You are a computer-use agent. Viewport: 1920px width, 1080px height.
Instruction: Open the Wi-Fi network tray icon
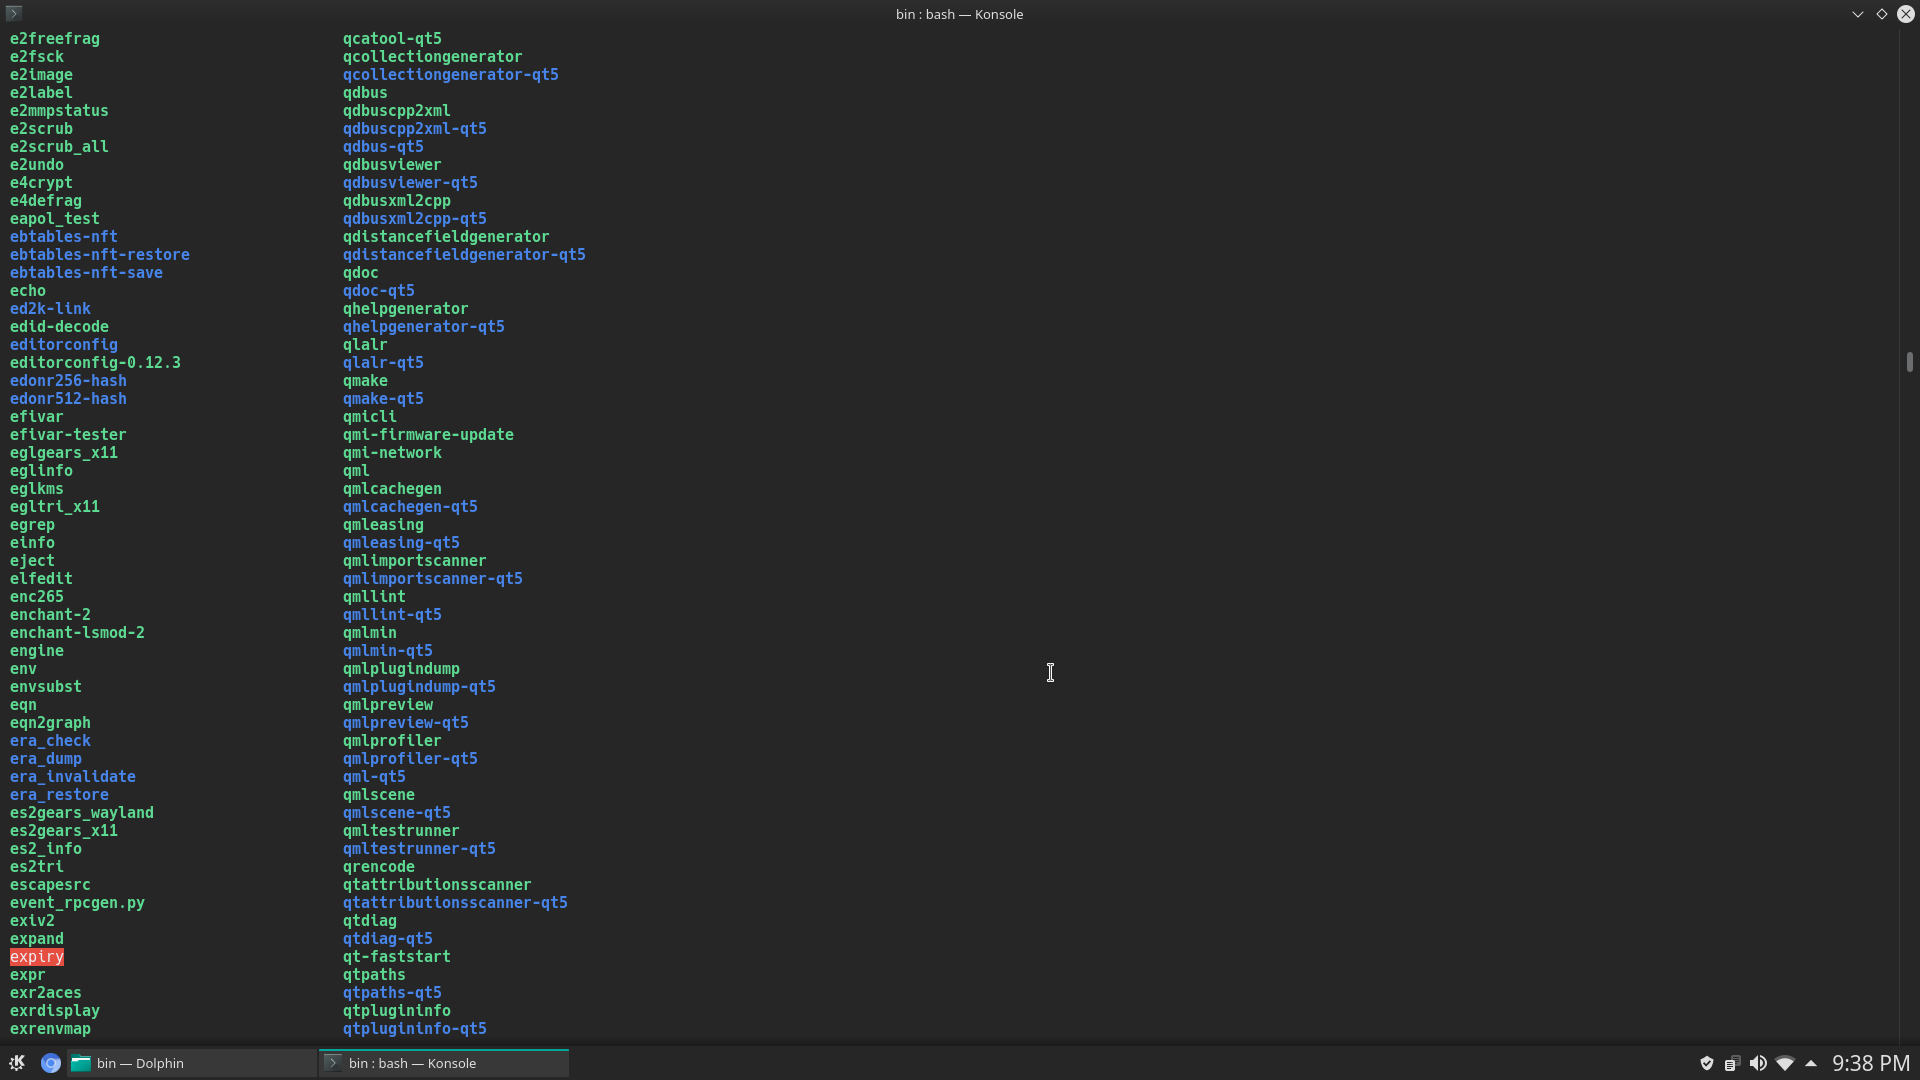[1785, 1063]
